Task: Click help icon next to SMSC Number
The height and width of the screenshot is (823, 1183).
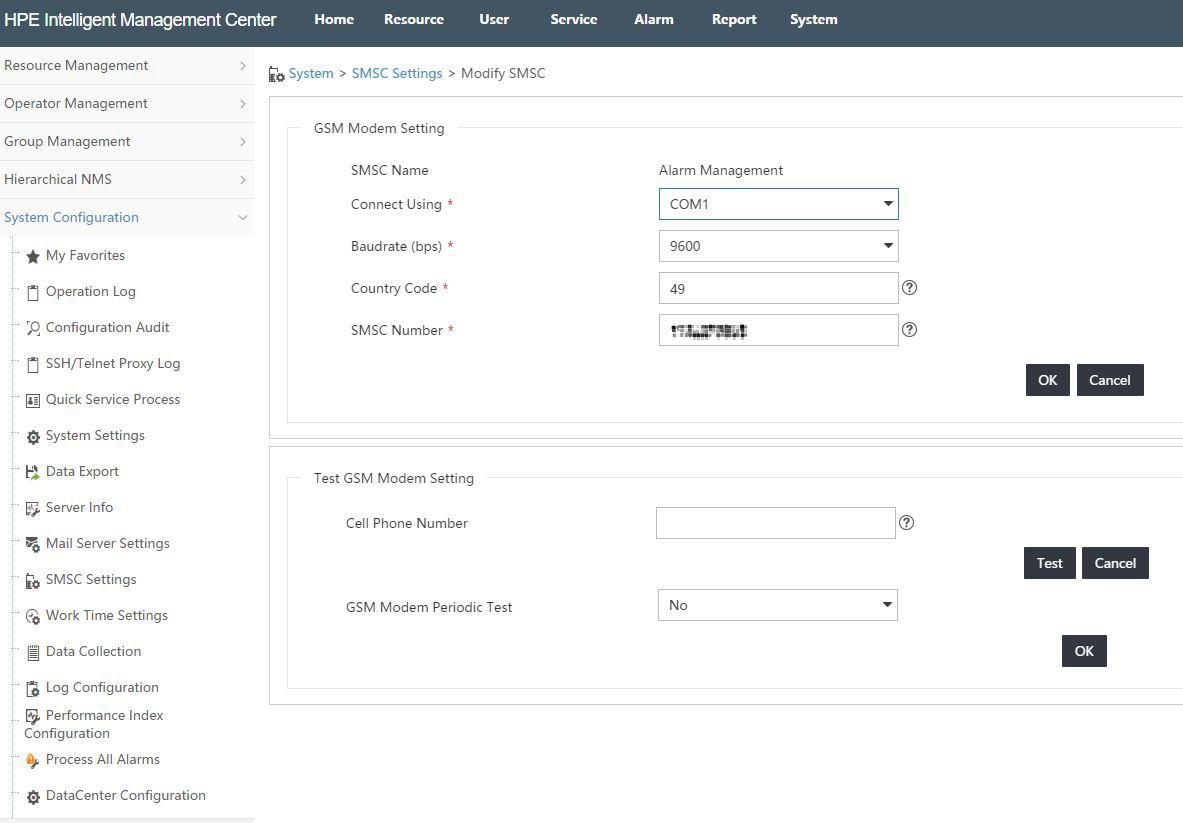Action: pos(909,330)
